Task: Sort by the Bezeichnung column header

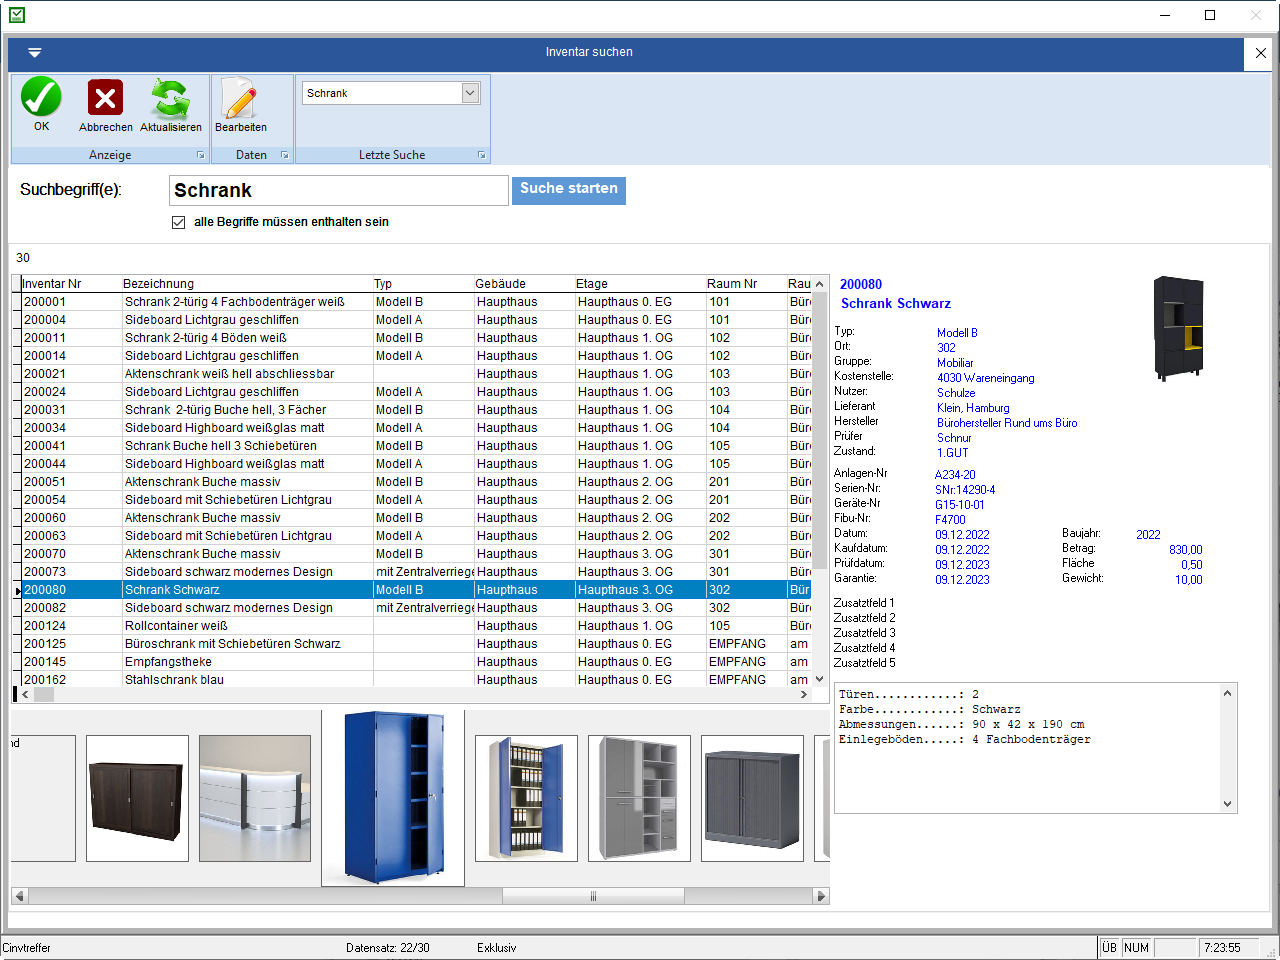Action: [x=247, y=284]
